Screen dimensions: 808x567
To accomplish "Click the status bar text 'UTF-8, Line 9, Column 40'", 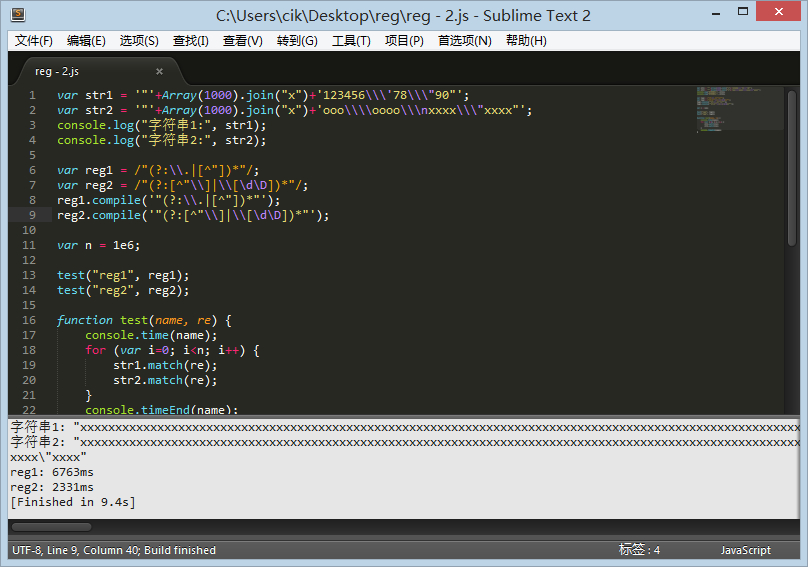I will coord(76,550).
